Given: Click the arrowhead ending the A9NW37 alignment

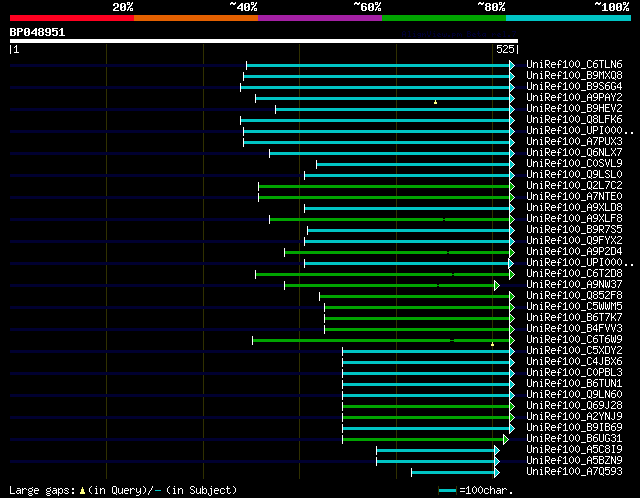Looking at the screenshot, I should tap(497, 285).
